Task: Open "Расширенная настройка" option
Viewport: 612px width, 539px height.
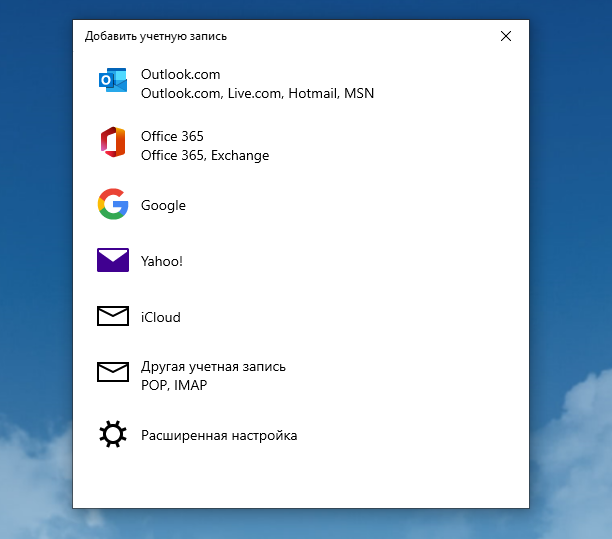Action: 219,435
